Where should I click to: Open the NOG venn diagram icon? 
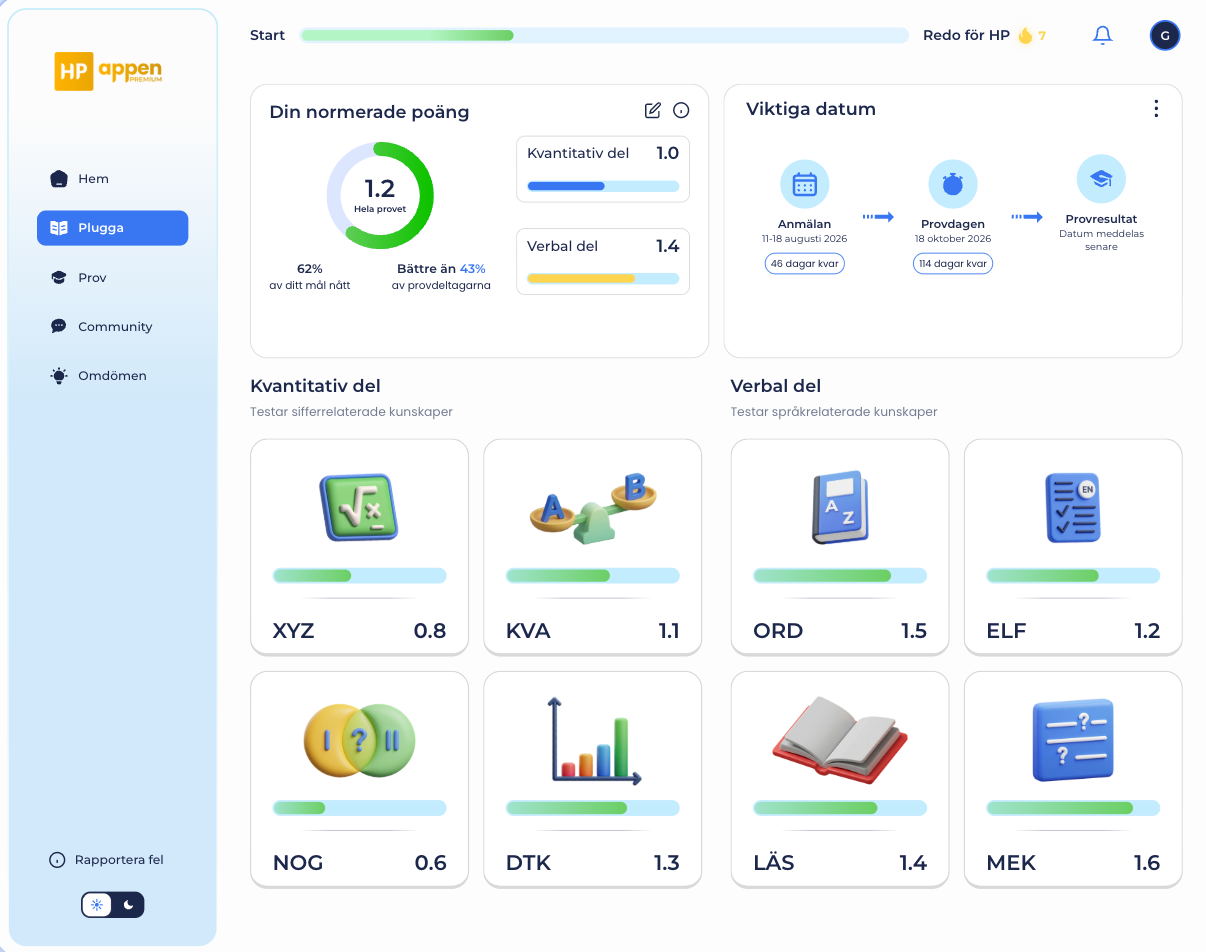[359, 740]
